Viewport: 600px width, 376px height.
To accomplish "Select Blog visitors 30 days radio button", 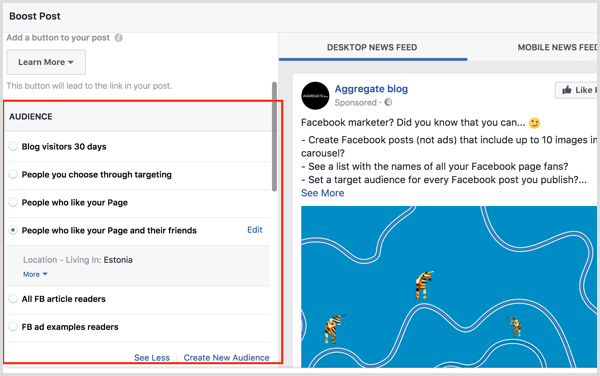I will [x=13, y=146].
